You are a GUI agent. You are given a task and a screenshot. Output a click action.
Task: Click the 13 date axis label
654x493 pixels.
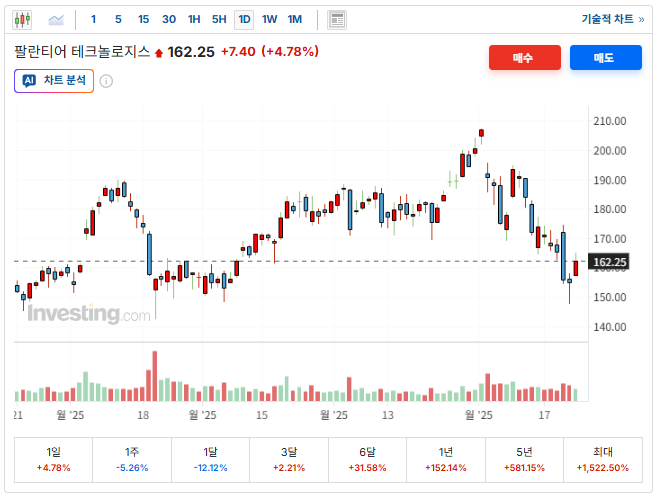coord(388,415)
